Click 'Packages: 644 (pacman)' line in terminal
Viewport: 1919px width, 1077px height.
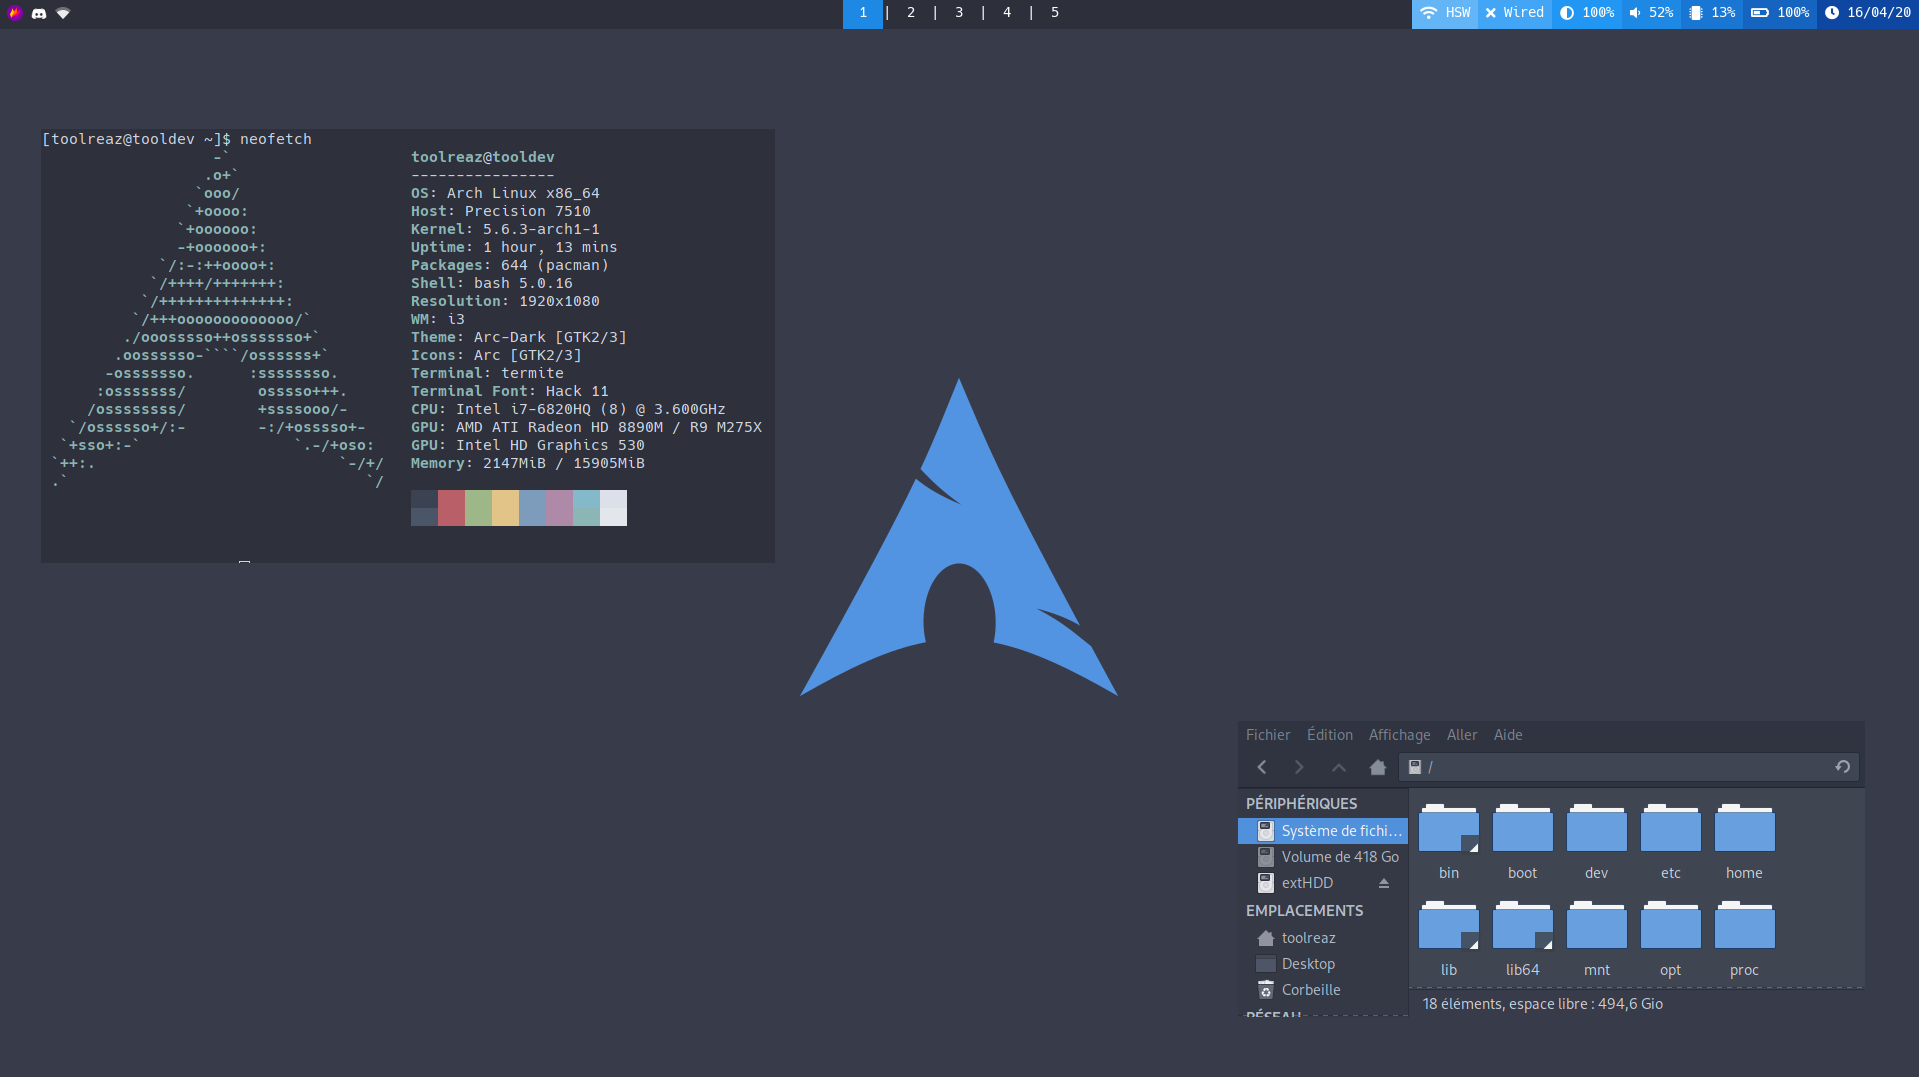[x=510, y=265]
